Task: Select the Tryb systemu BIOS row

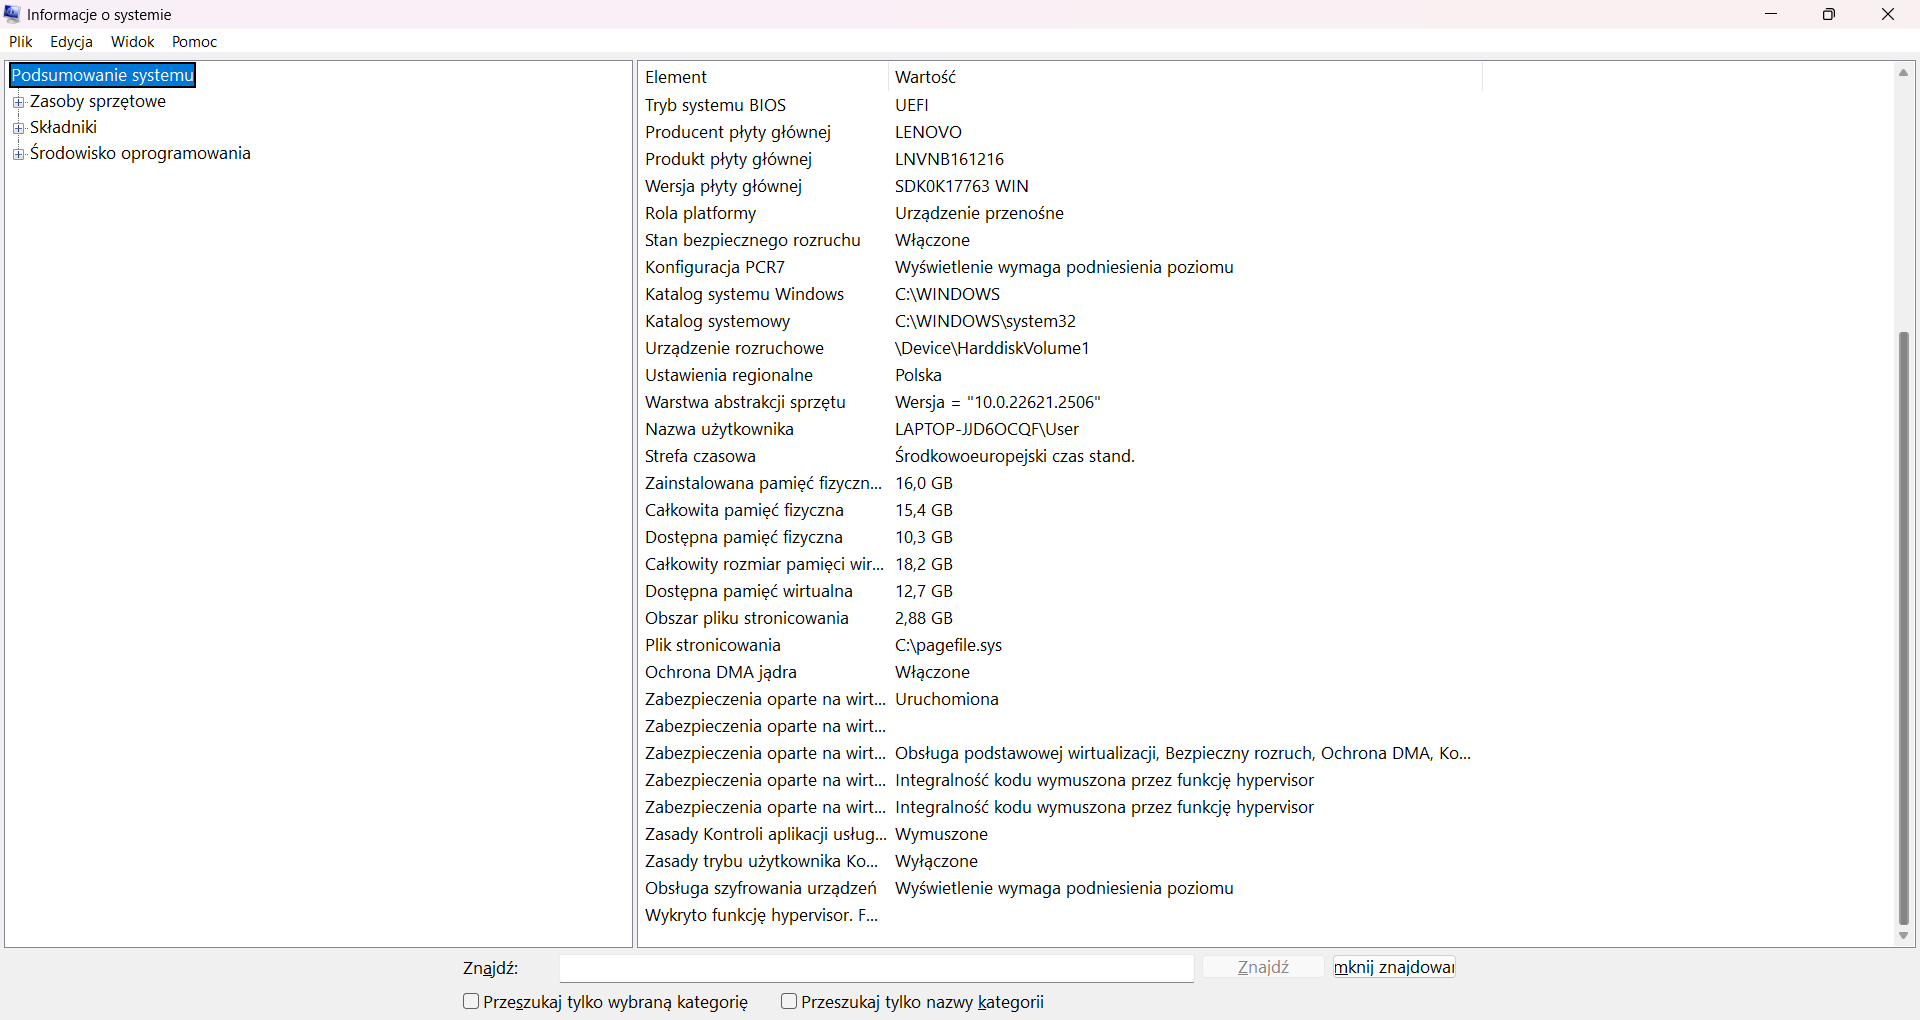Action: click(1060, 105)
